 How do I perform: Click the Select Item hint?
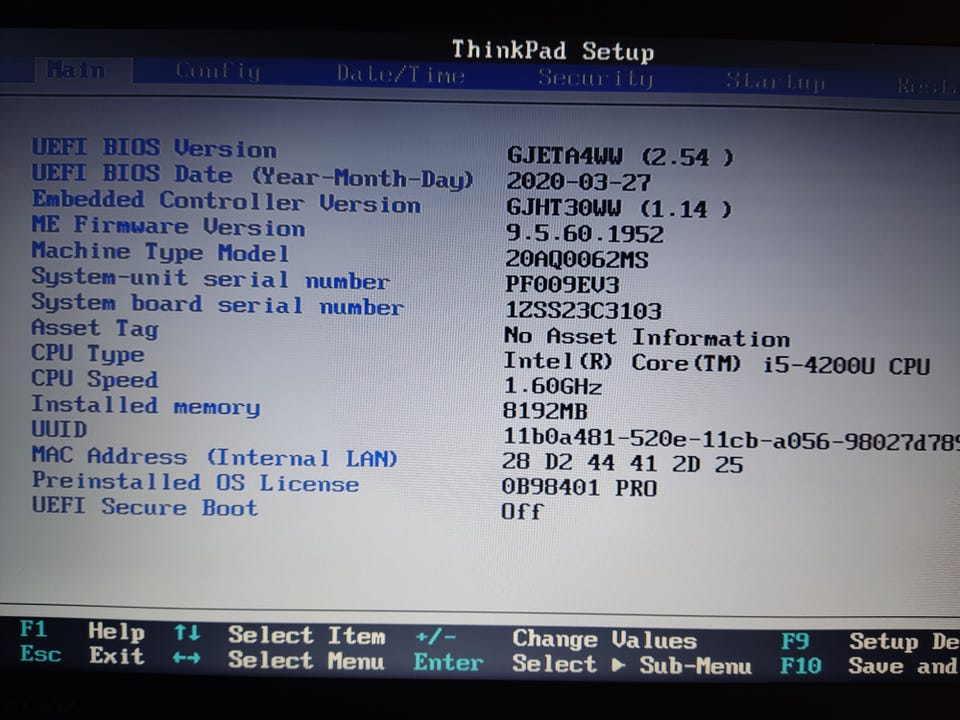(x=307, y=636)
